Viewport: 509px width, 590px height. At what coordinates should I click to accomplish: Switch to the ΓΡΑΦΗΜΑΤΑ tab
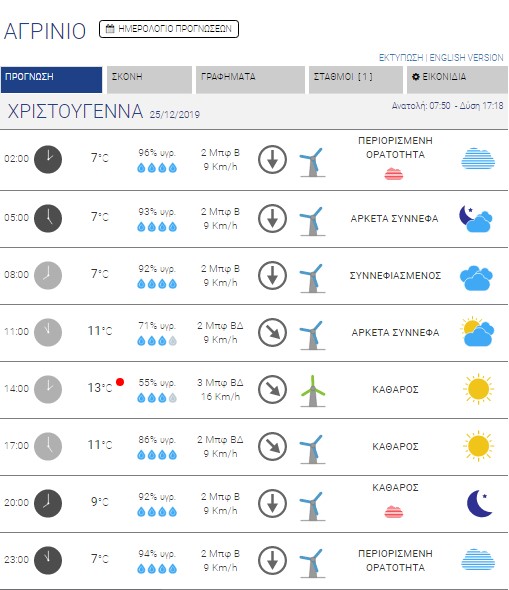tap(250, 80)
